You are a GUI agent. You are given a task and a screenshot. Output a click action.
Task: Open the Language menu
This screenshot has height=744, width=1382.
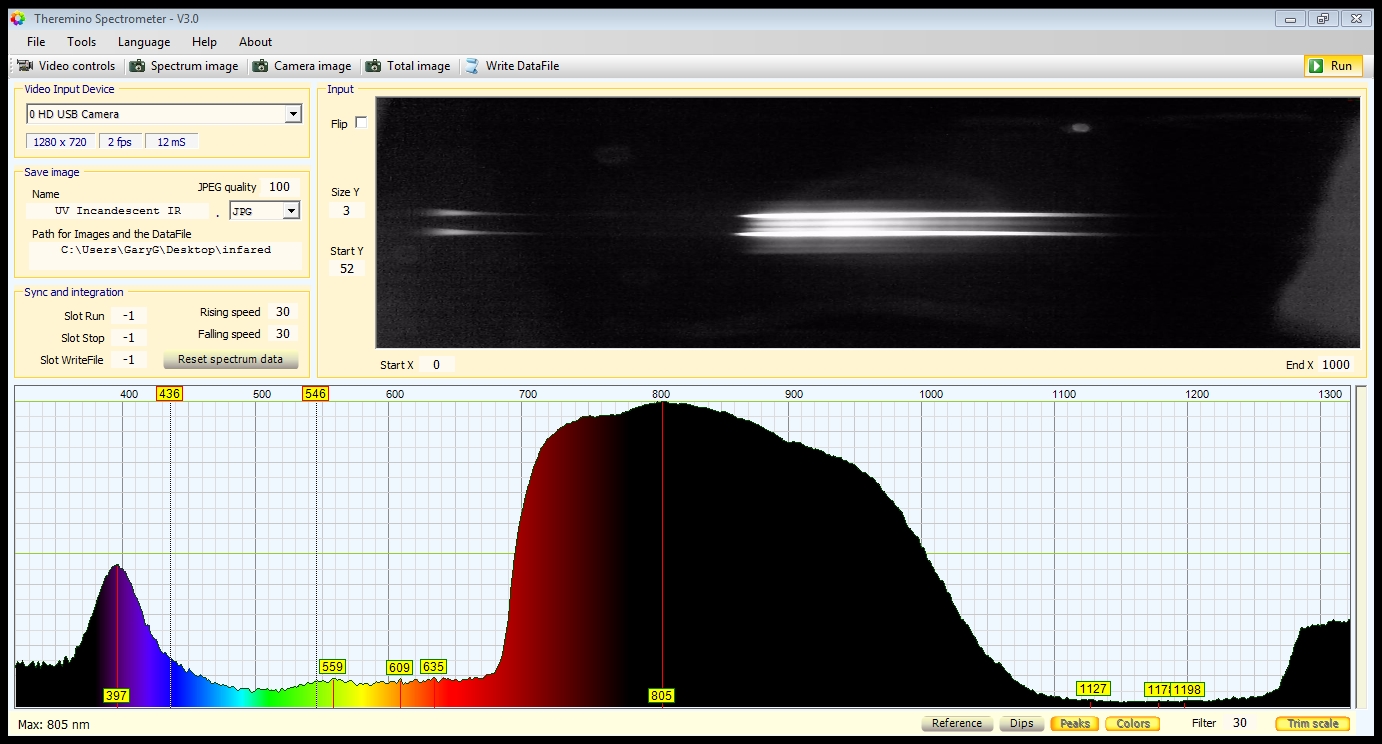[144, 42]
